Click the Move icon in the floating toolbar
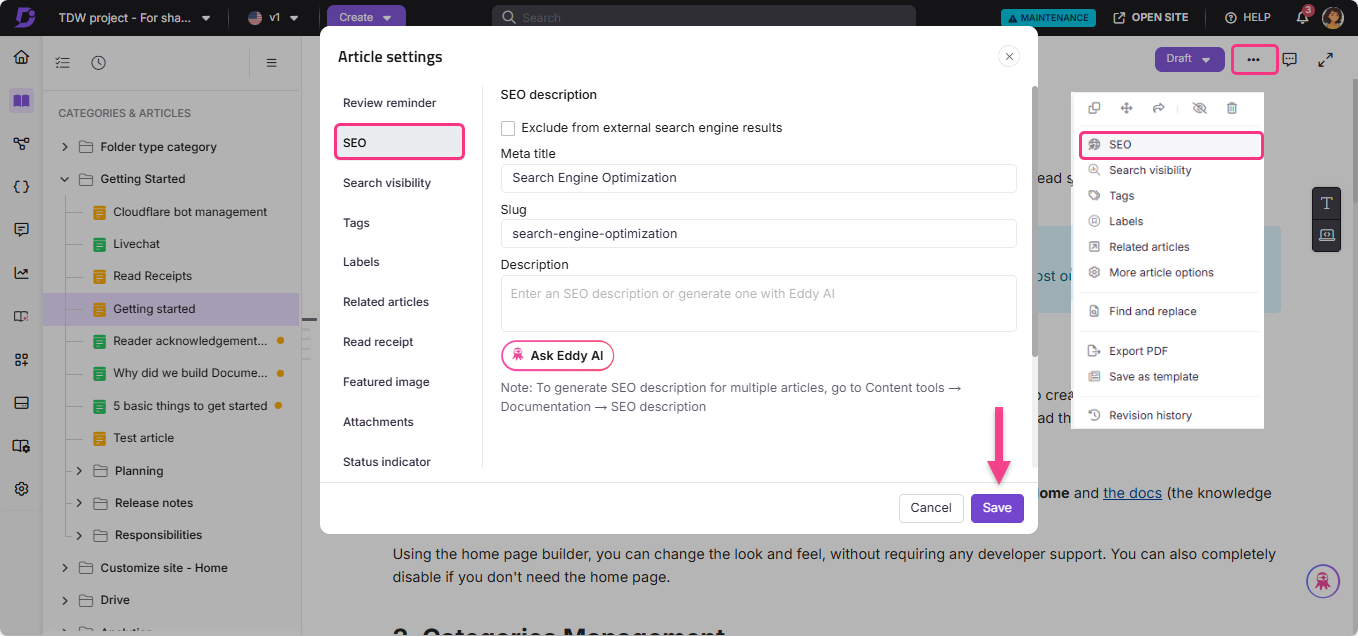Image resolution: width=1358 pixels, height=636 pixels. click(1128, 108)
